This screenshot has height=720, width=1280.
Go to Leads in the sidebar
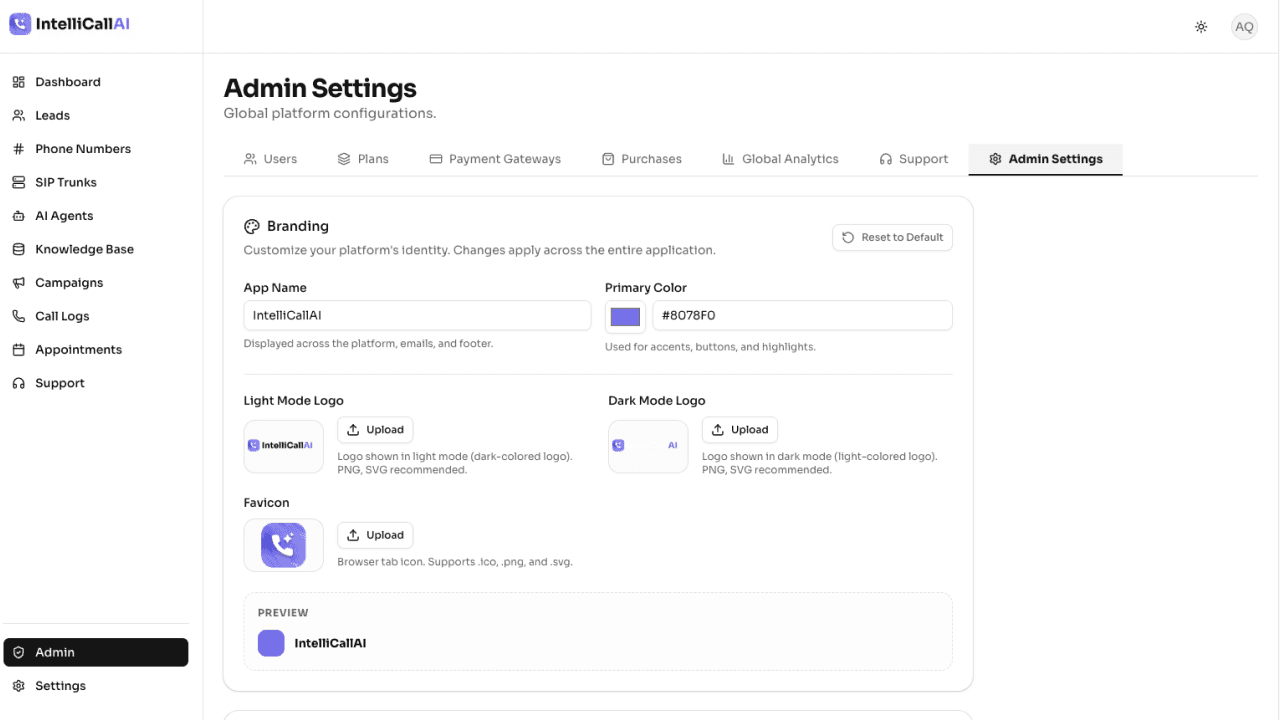click(x=96, y=115)
